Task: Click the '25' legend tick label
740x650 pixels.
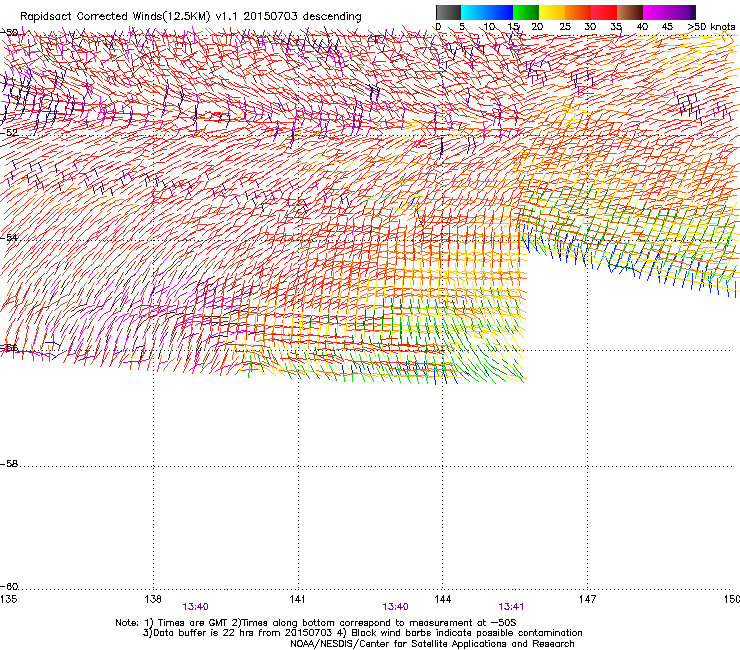Action: point(565,27)
